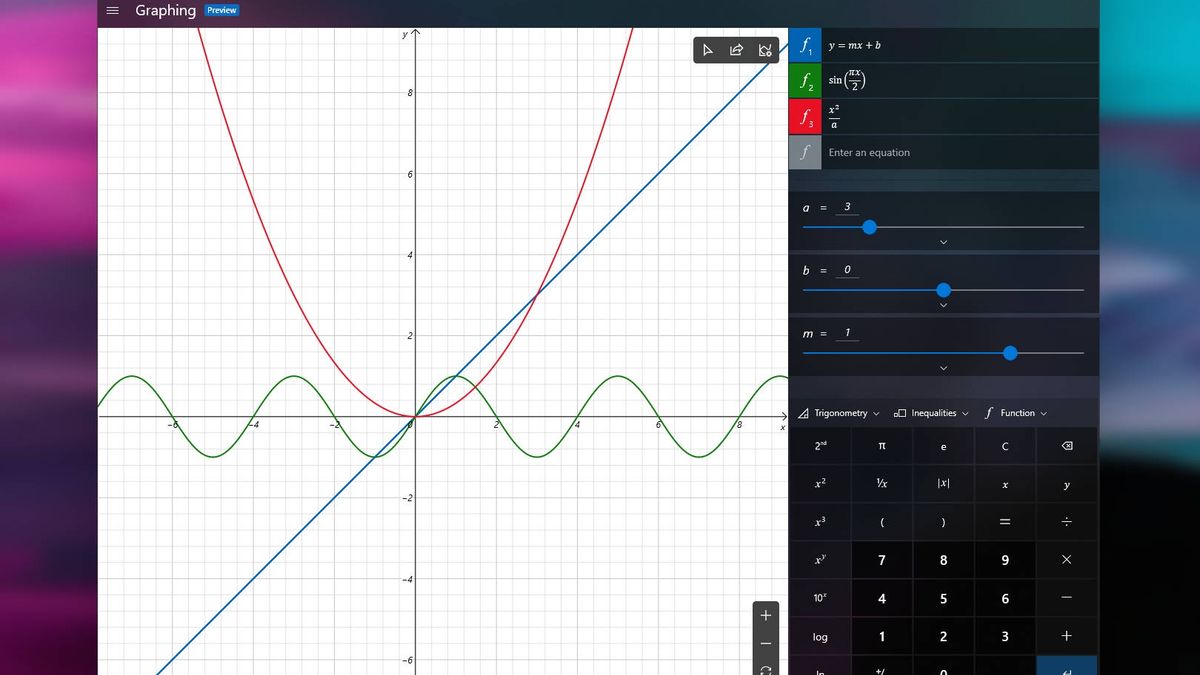The width and height of the screenshot is (1200, 675).
Task: Insert variable y from keypad
Action: (1066, 484)
